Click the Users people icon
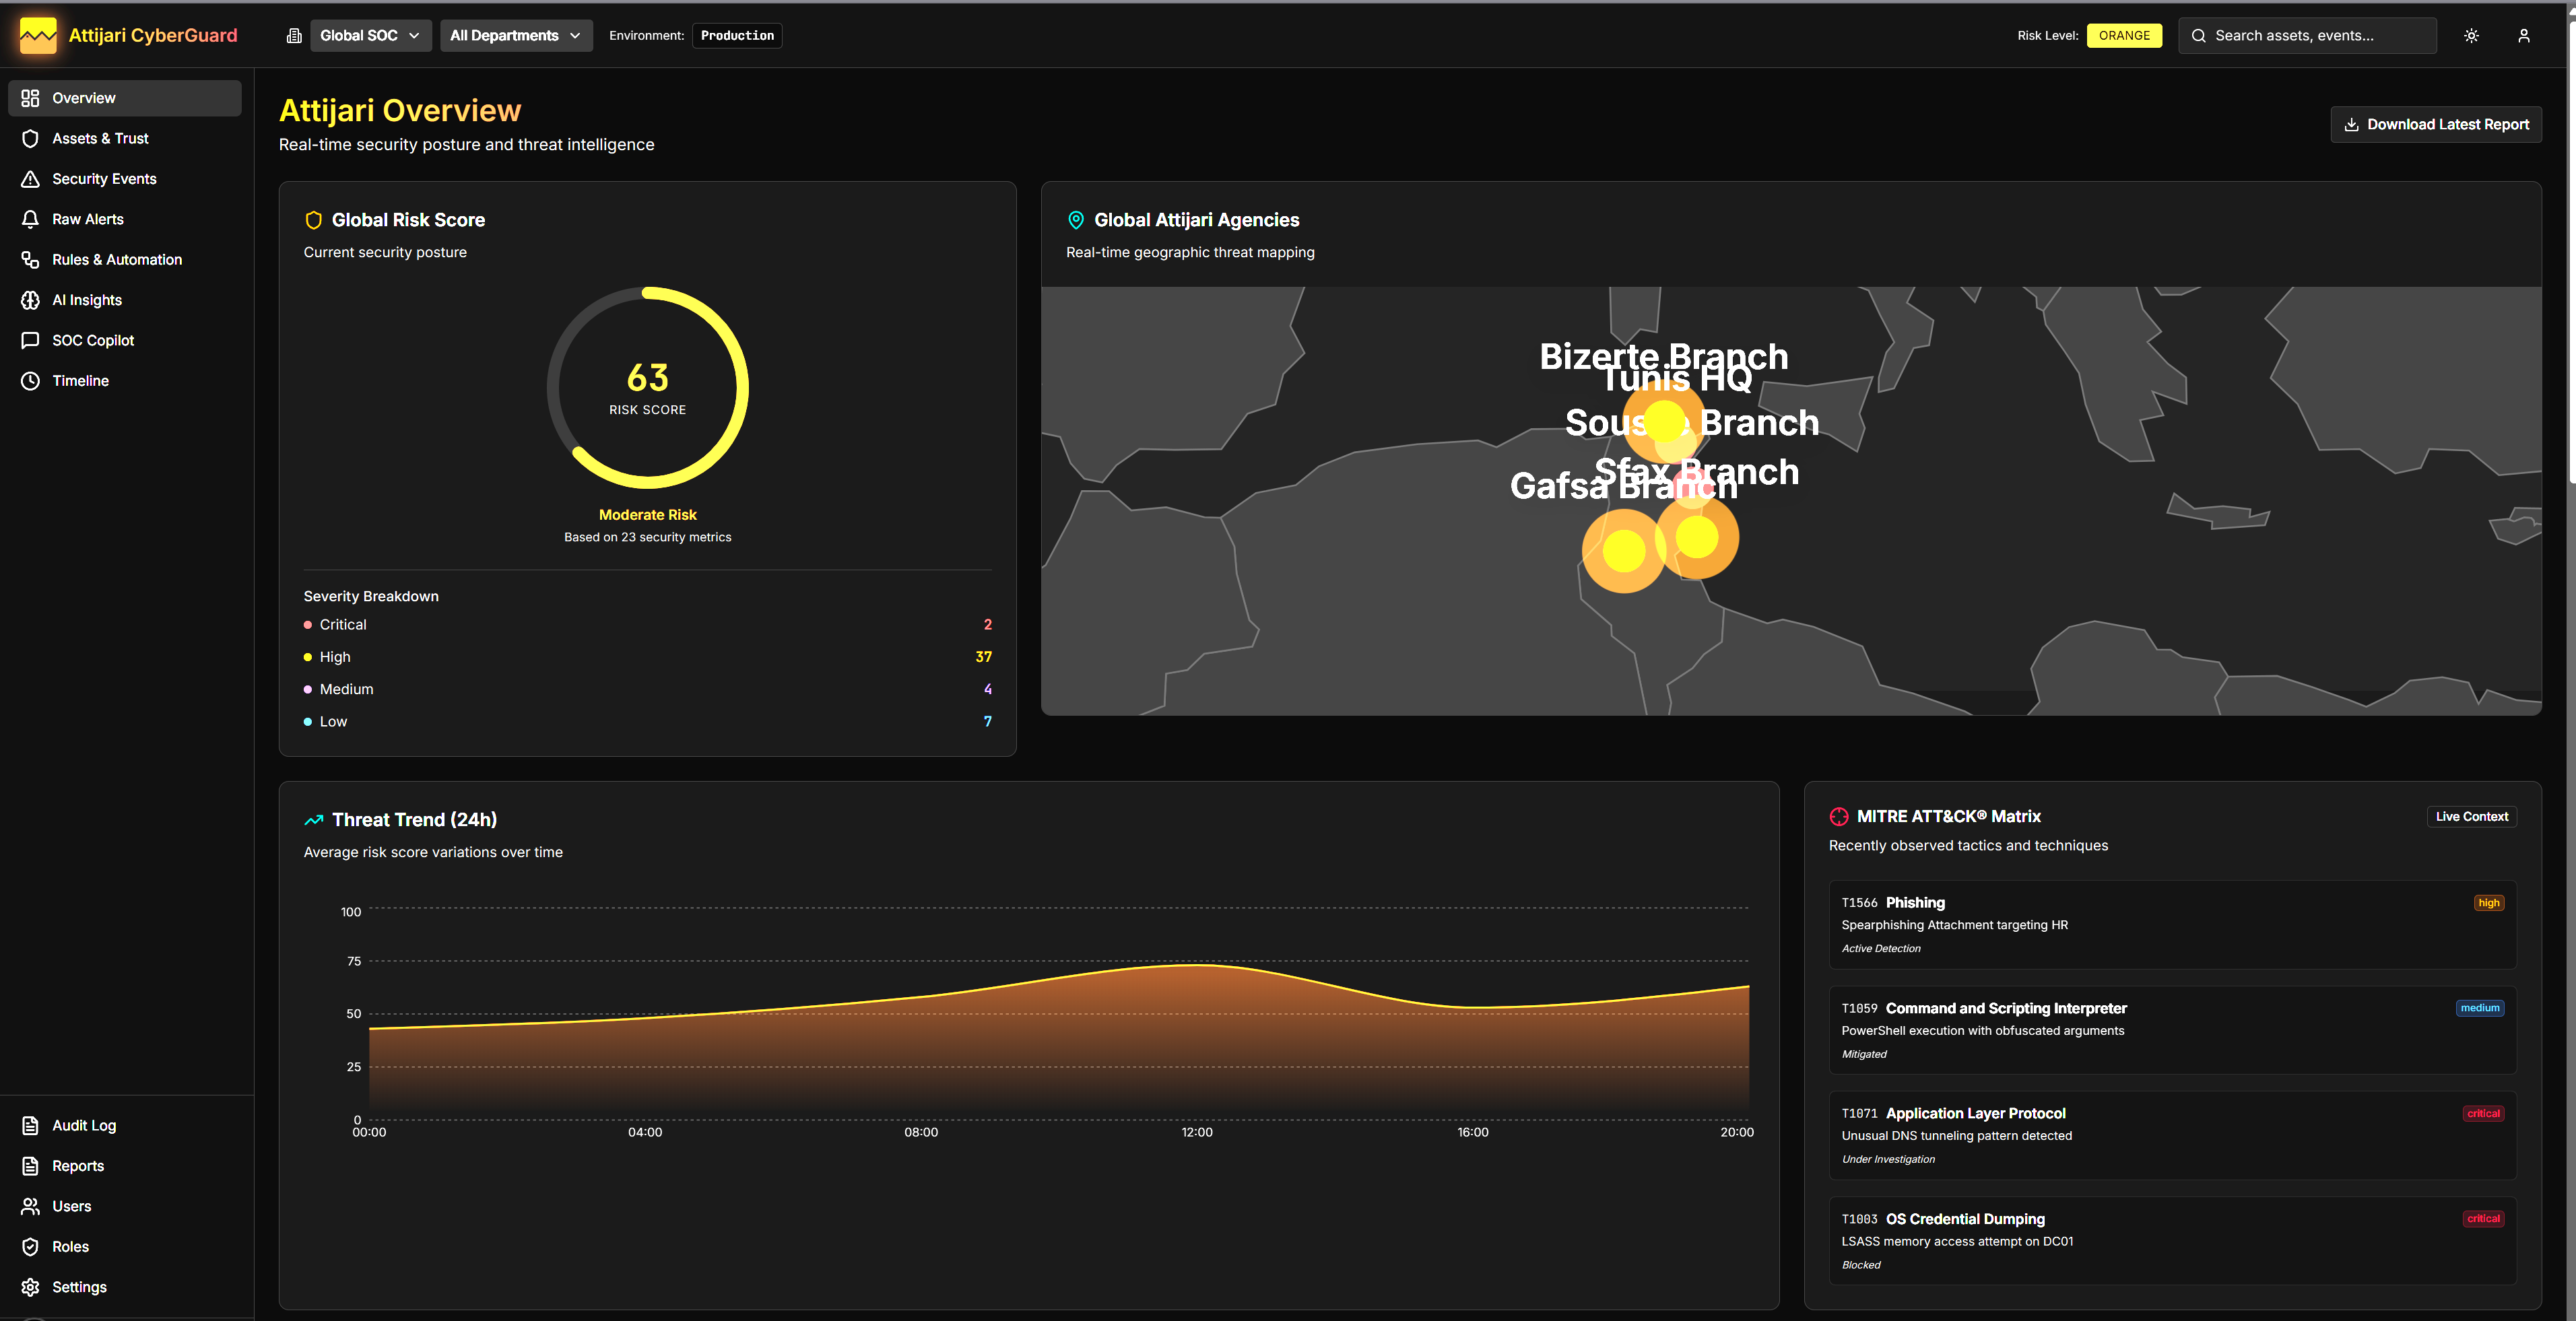Image resolution: width=2576 pixels, height=1321 pixels. (x=30, y=1207)
